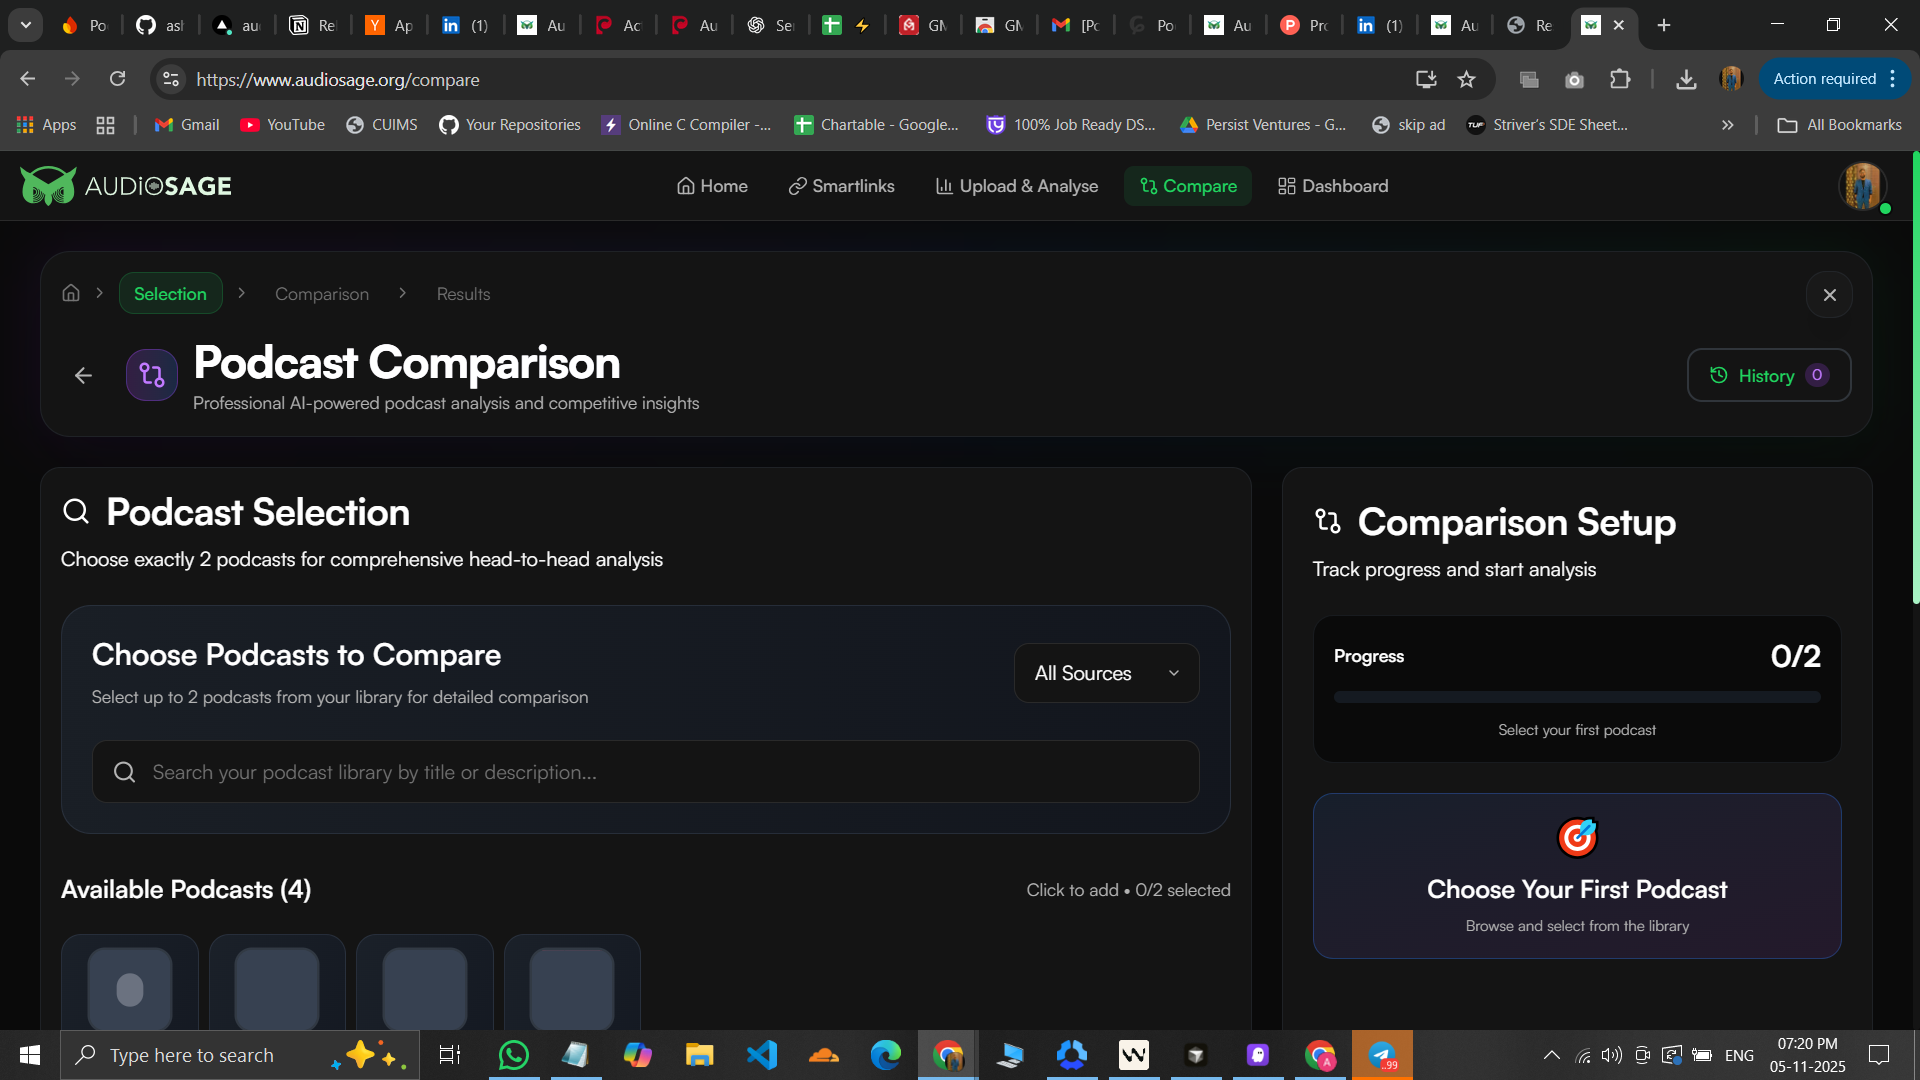
Task: Open the Selection breadcrumb link
Action: [170, 293]
